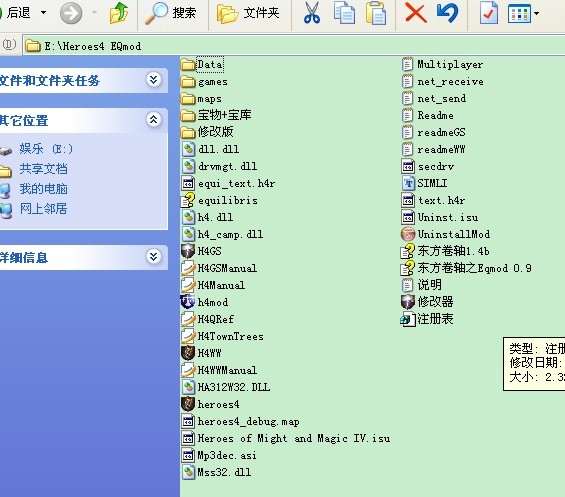Select the readmeWW text file
The height and width of the screenshot is (497, 565).
tap(433, 149)
